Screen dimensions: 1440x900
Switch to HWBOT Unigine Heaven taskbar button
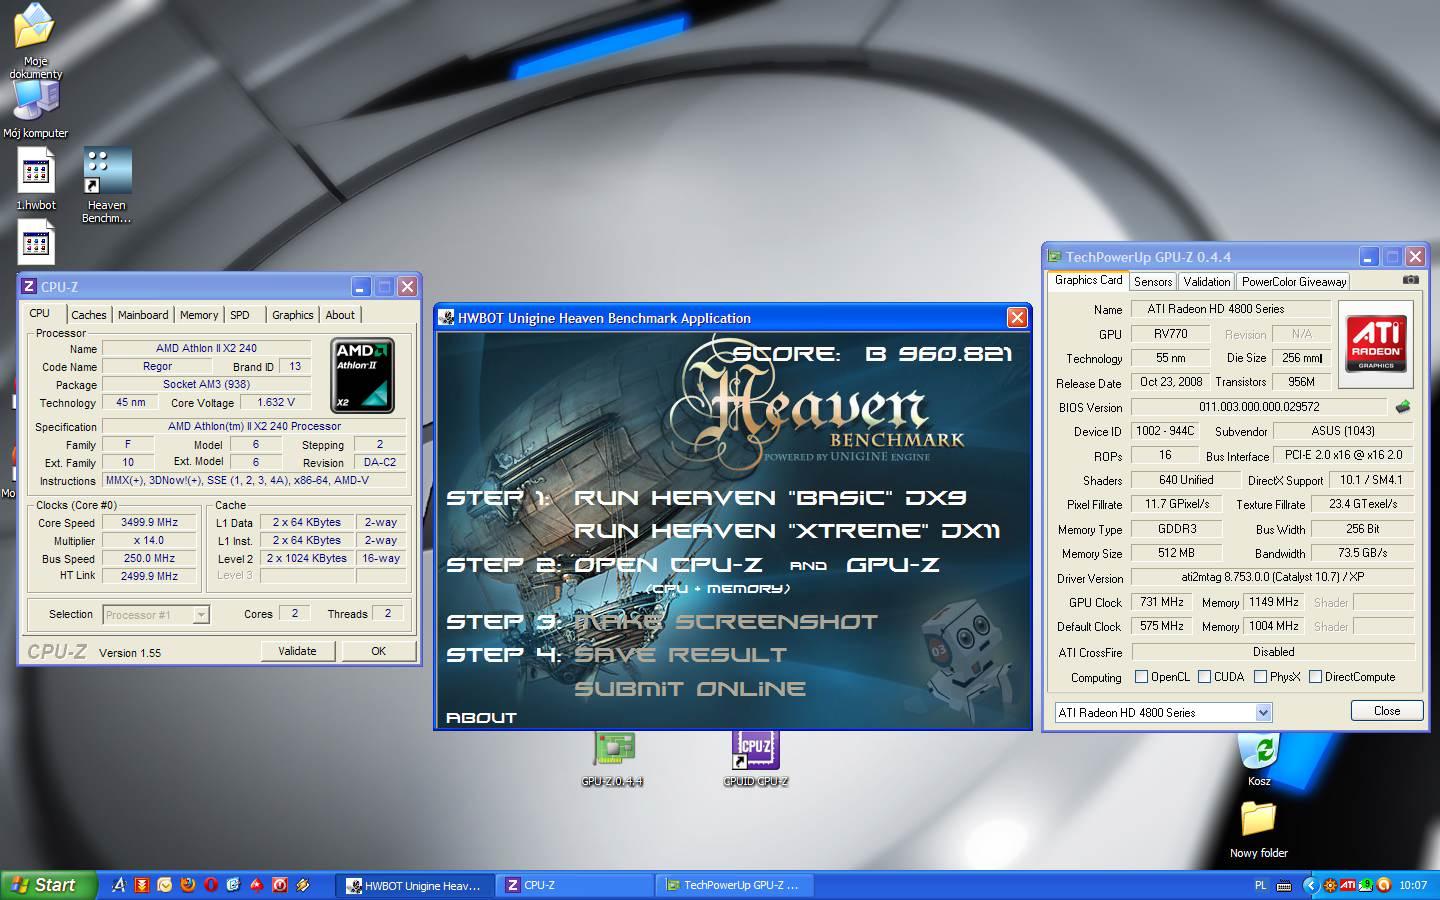click(414, 885)
